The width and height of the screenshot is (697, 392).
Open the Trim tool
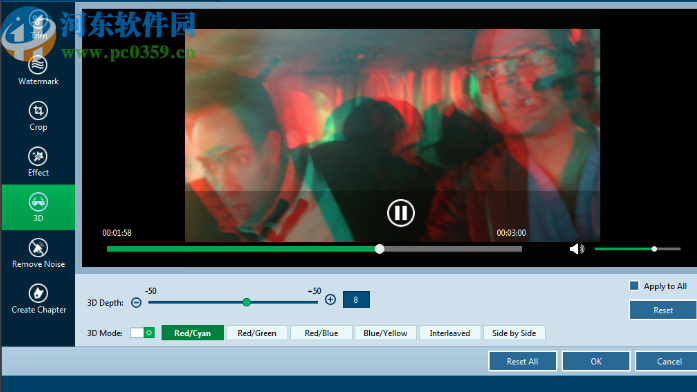38,25
